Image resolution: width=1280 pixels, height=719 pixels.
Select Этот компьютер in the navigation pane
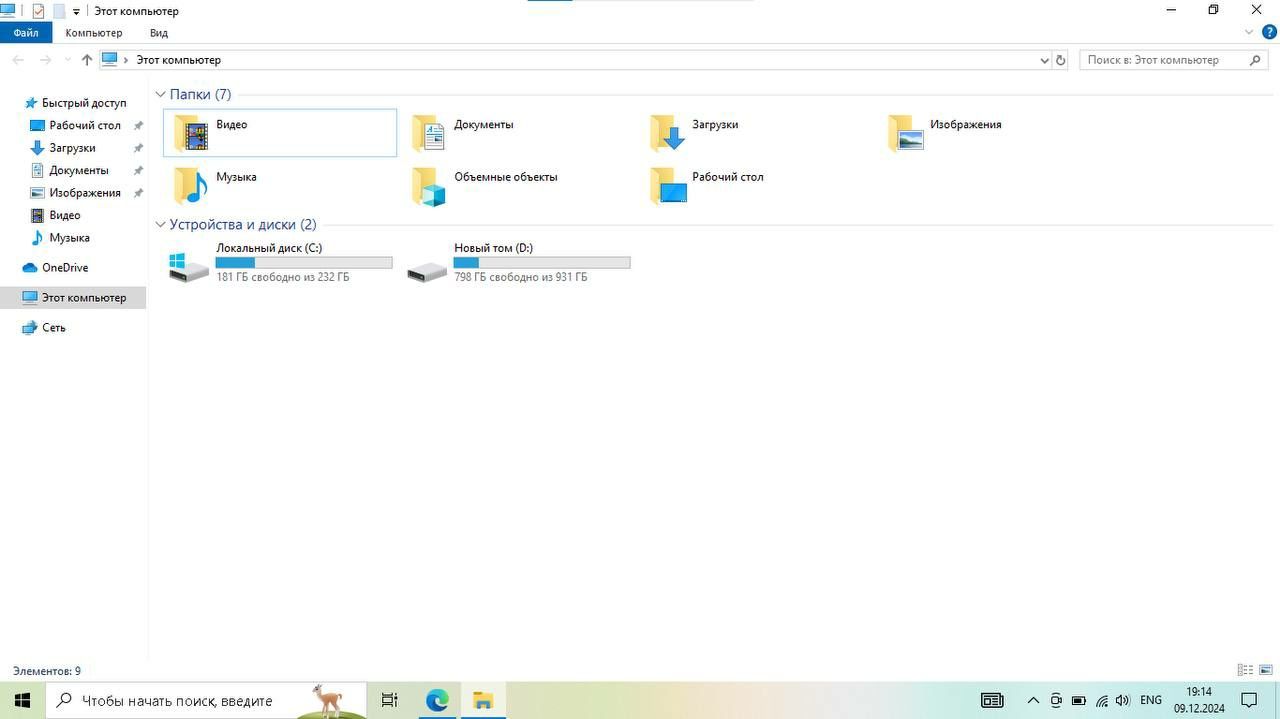(74, 298)
